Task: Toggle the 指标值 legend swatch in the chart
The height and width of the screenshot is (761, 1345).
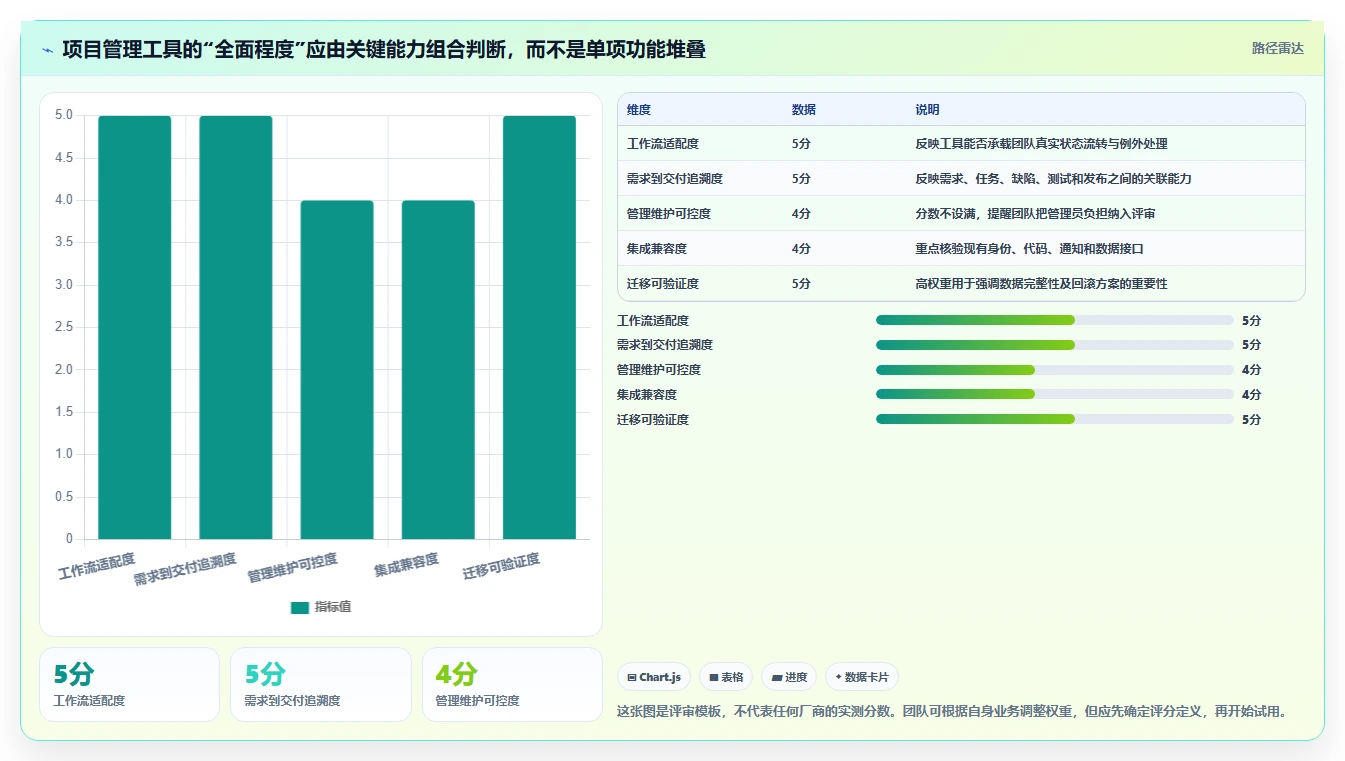Action: pyautogui.click(x=300, y=607)
